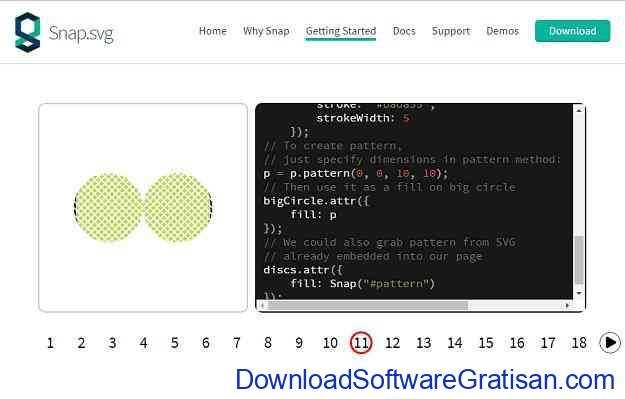Jump to tutorial step 1
Viewport: 625px width, 399px height.
[x=50, y=343]
